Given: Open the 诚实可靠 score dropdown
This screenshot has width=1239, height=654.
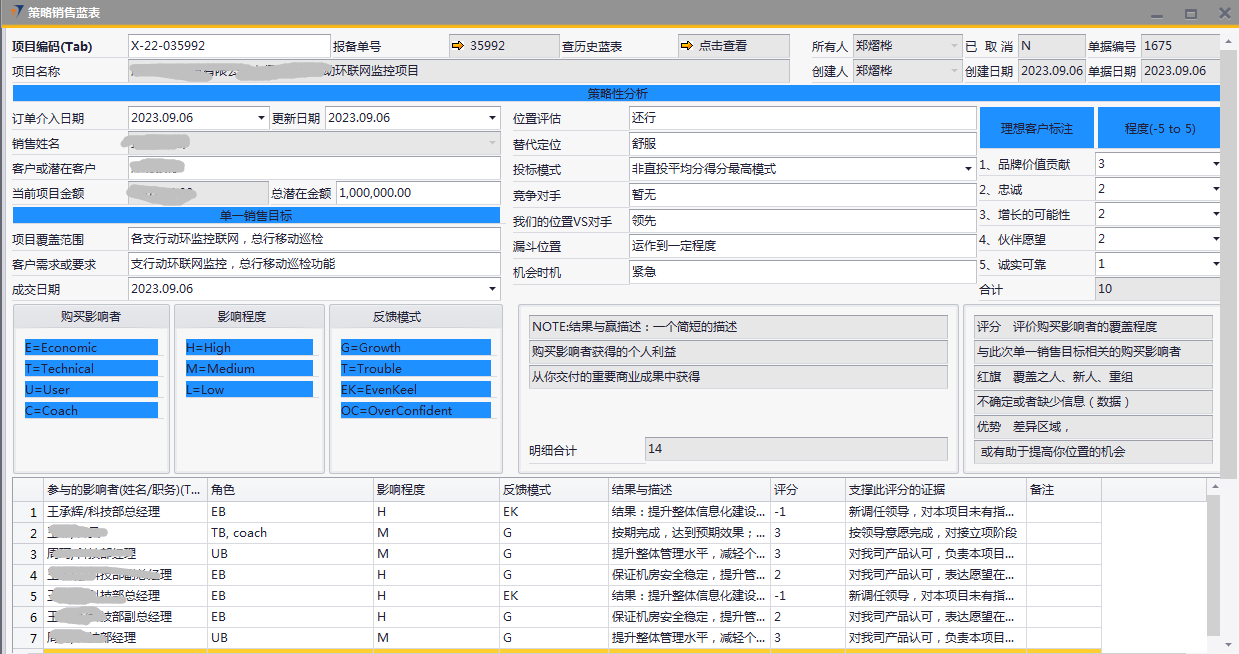Looking at the screenshot, I should coord(1215,265).
